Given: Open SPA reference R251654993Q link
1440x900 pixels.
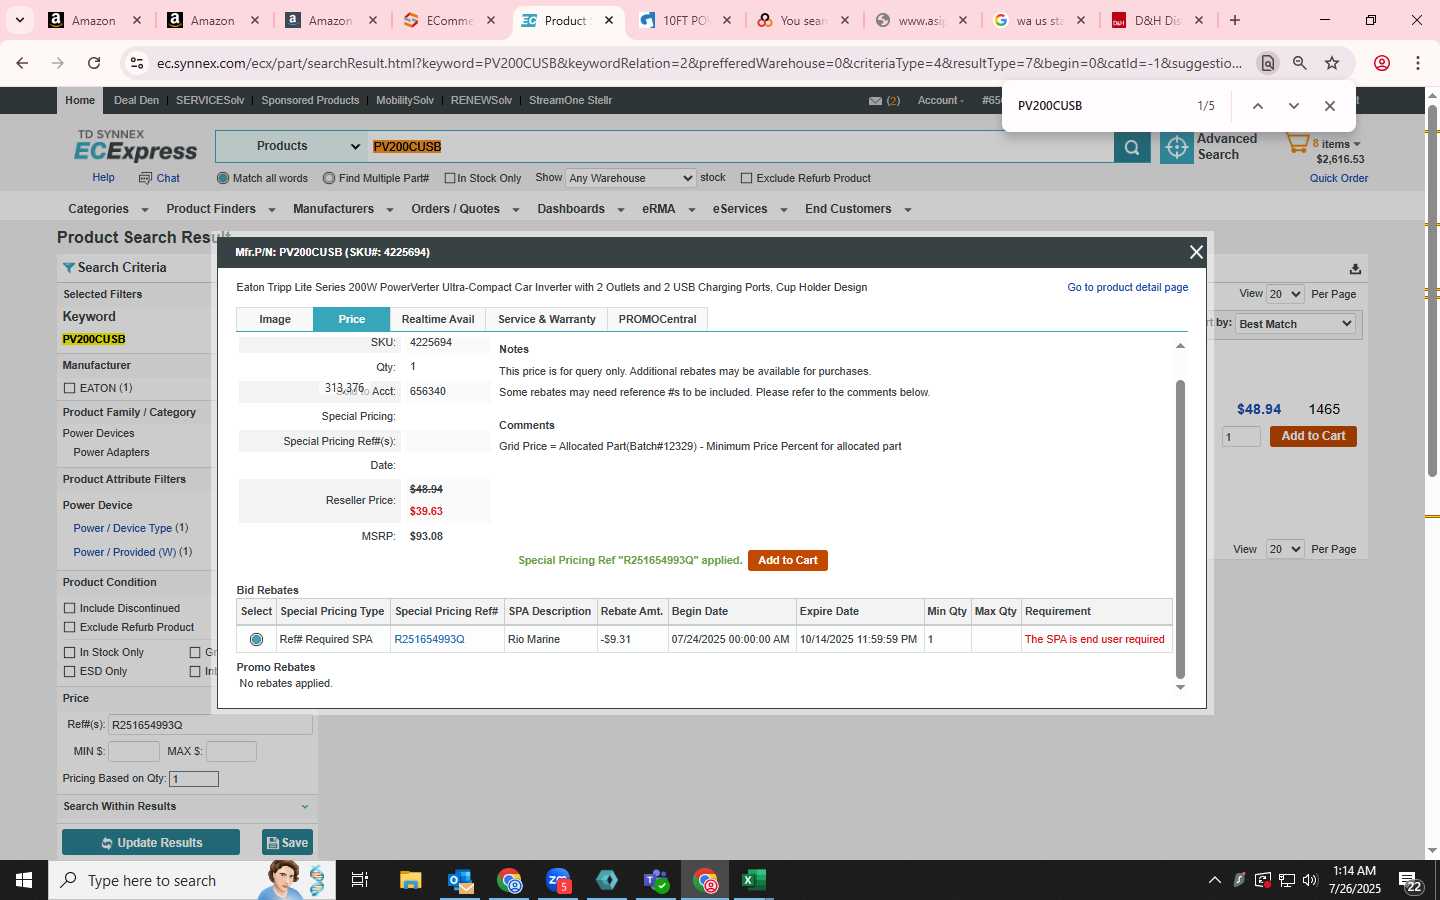Looking at the screenshot, I should [x=429, y=639].
